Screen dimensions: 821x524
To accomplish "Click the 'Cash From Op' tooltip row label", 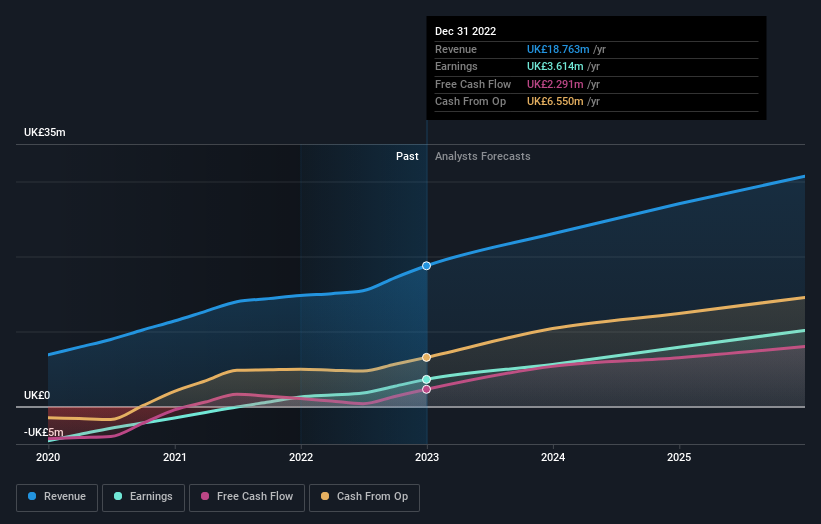I will click(470, 102).
